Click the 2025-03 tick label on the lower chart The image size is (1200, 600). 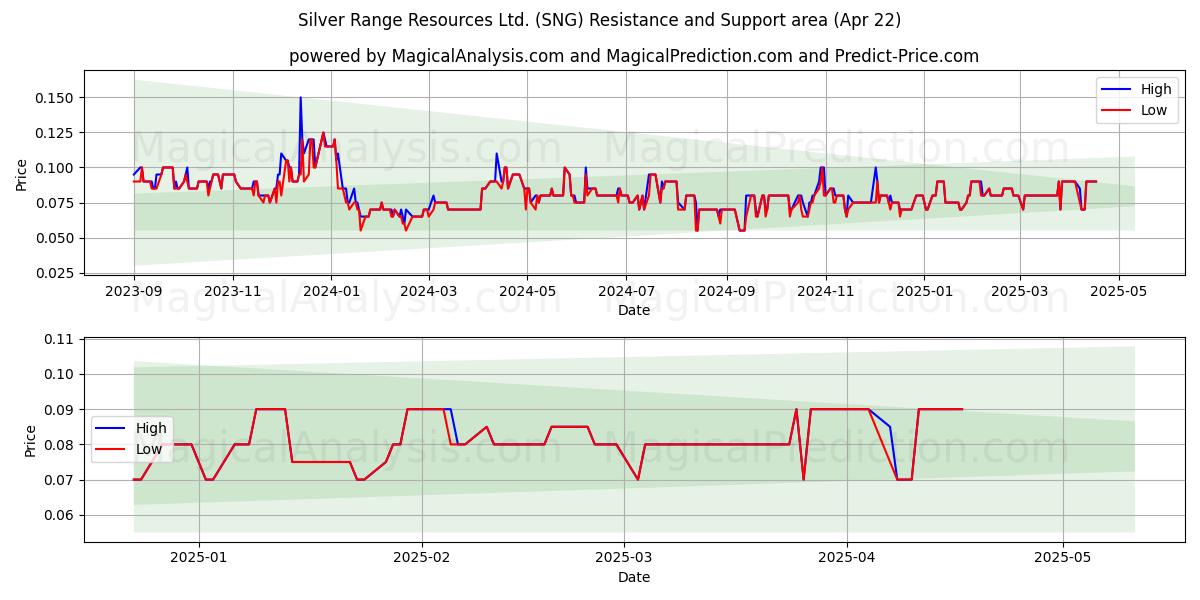click(x=624, y=558)
